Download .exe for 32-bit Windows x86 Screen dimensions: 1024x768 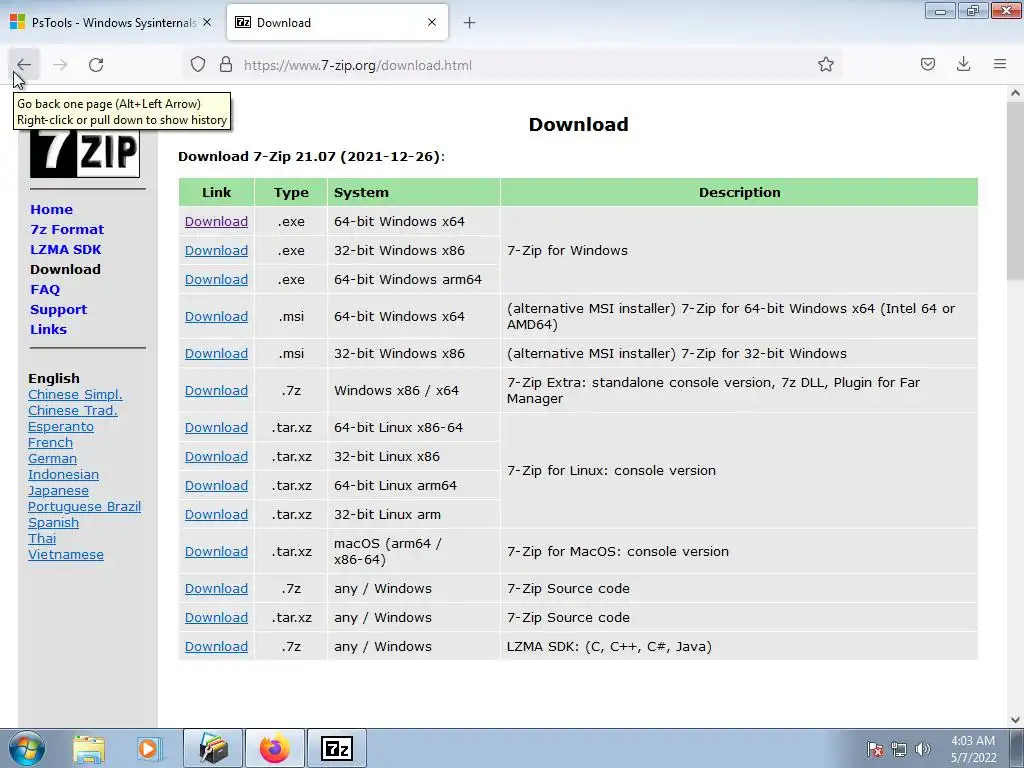tap(216, 250)
